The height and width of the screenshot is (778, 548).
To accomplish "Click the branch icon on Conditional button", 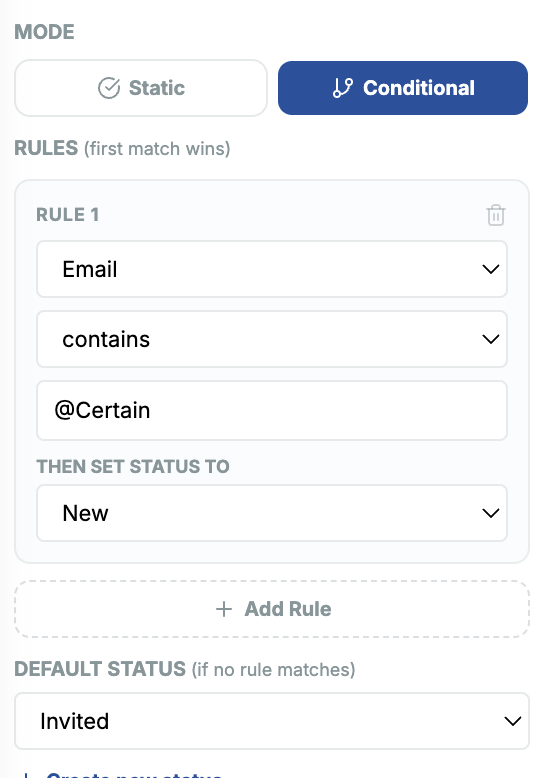I will point(342,88).
